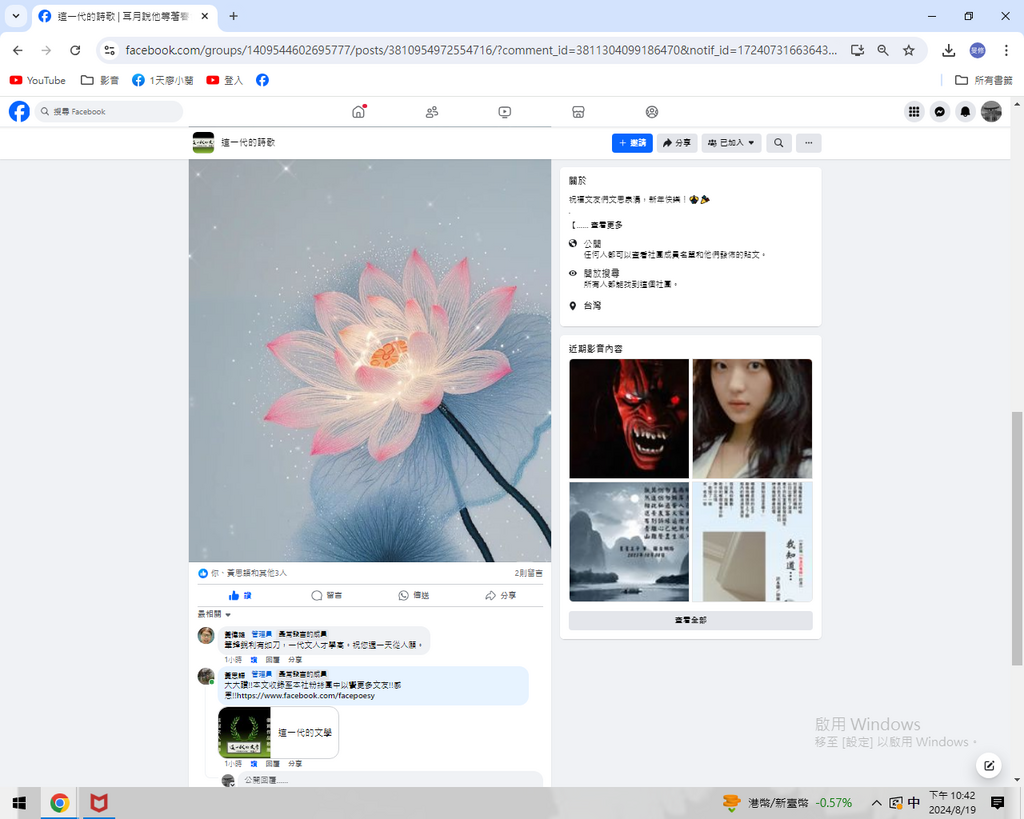The image size is (1024, 819).
Task: Open the Marketplace icon
Action: pos(578,112)
